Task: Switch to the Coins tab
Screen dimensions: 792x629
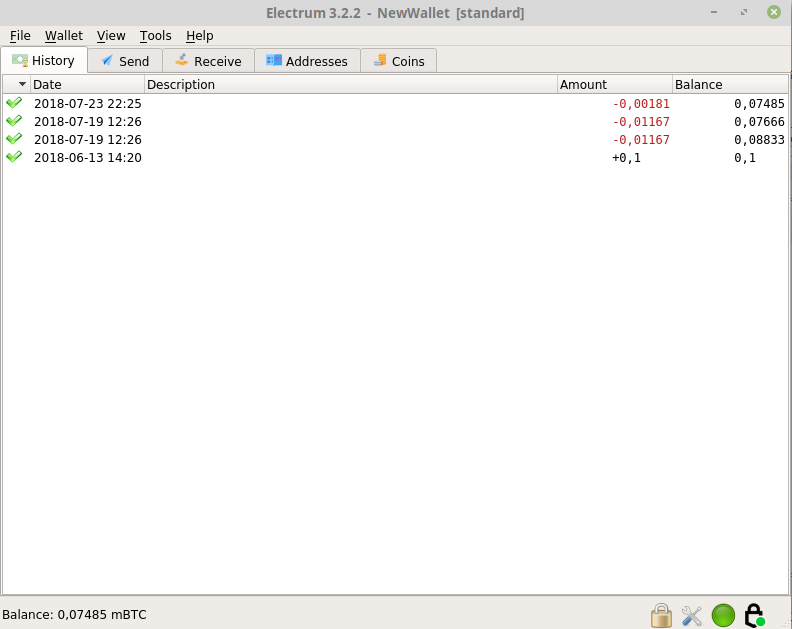Action: coord(399,61)
